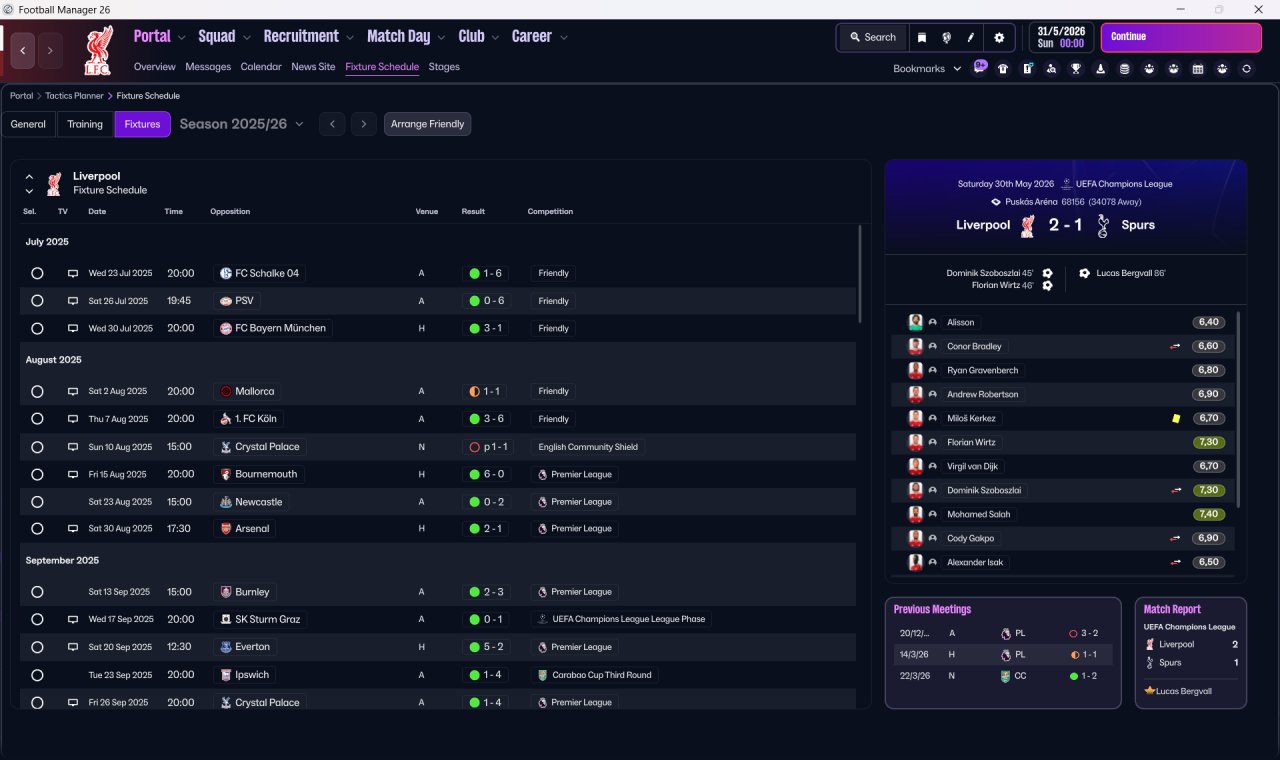
Task: Expand the Recruitment menu chevron
Action: pyautogui.click(x=350, y=38)
